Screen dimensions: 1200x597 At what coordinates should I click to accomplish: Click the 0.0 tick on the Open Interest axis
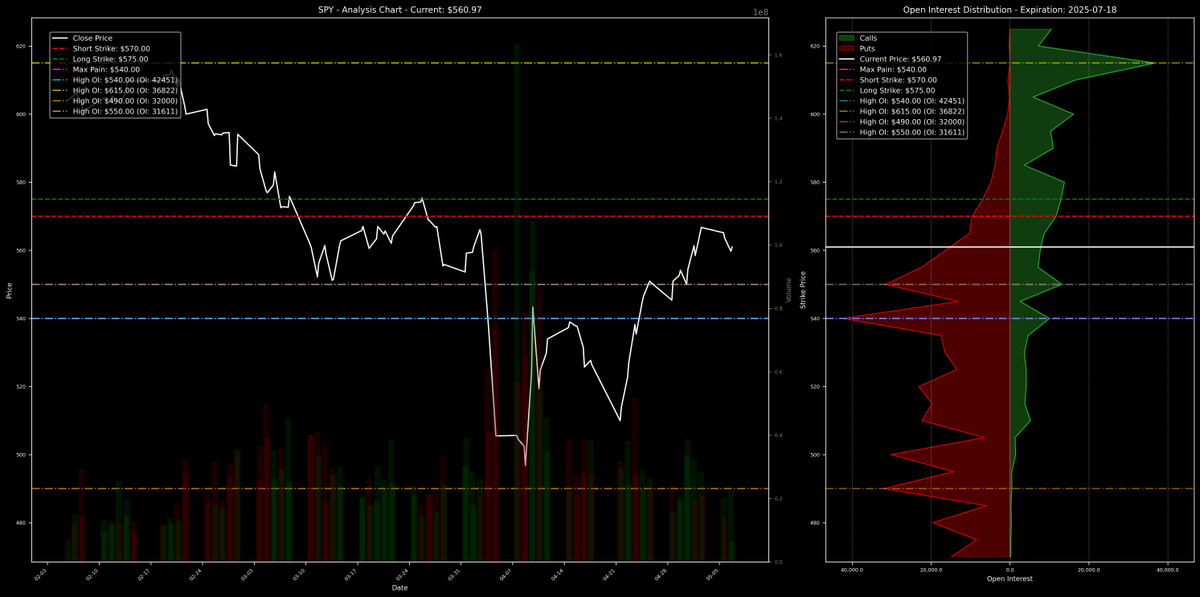pos(1010,570)
